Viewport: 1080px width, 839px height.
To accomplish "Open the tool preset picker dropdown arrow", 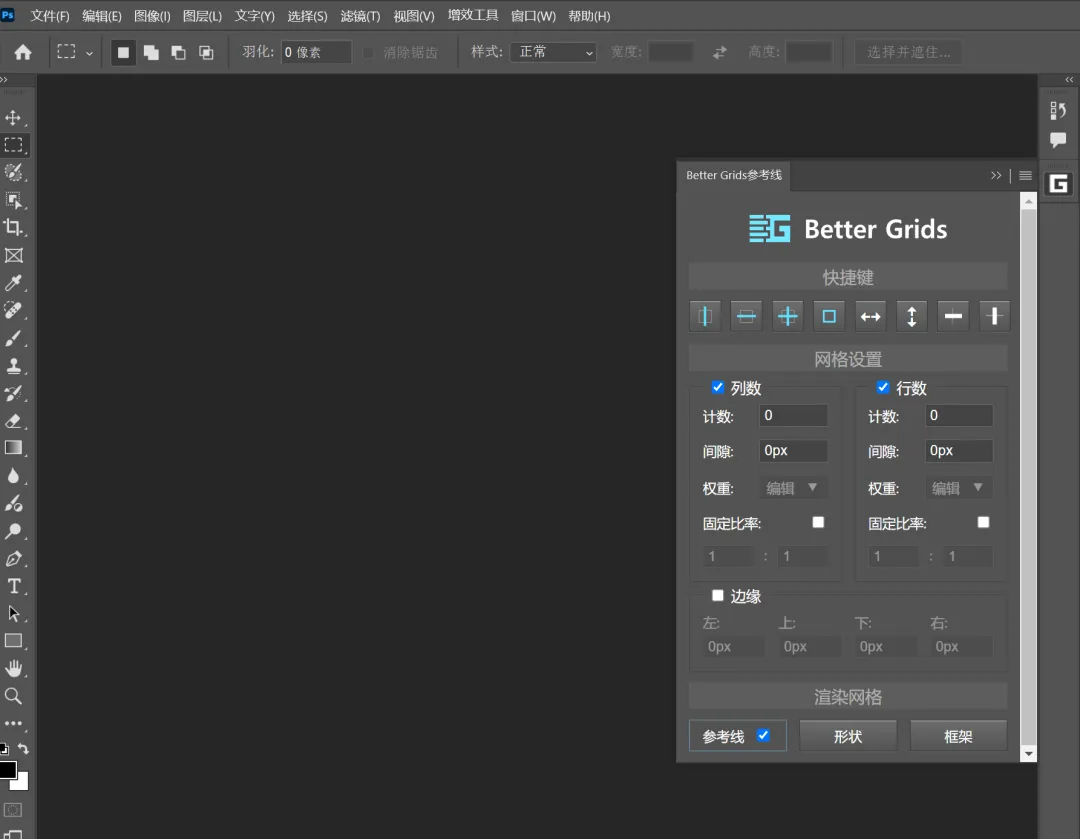I will 89,53.
